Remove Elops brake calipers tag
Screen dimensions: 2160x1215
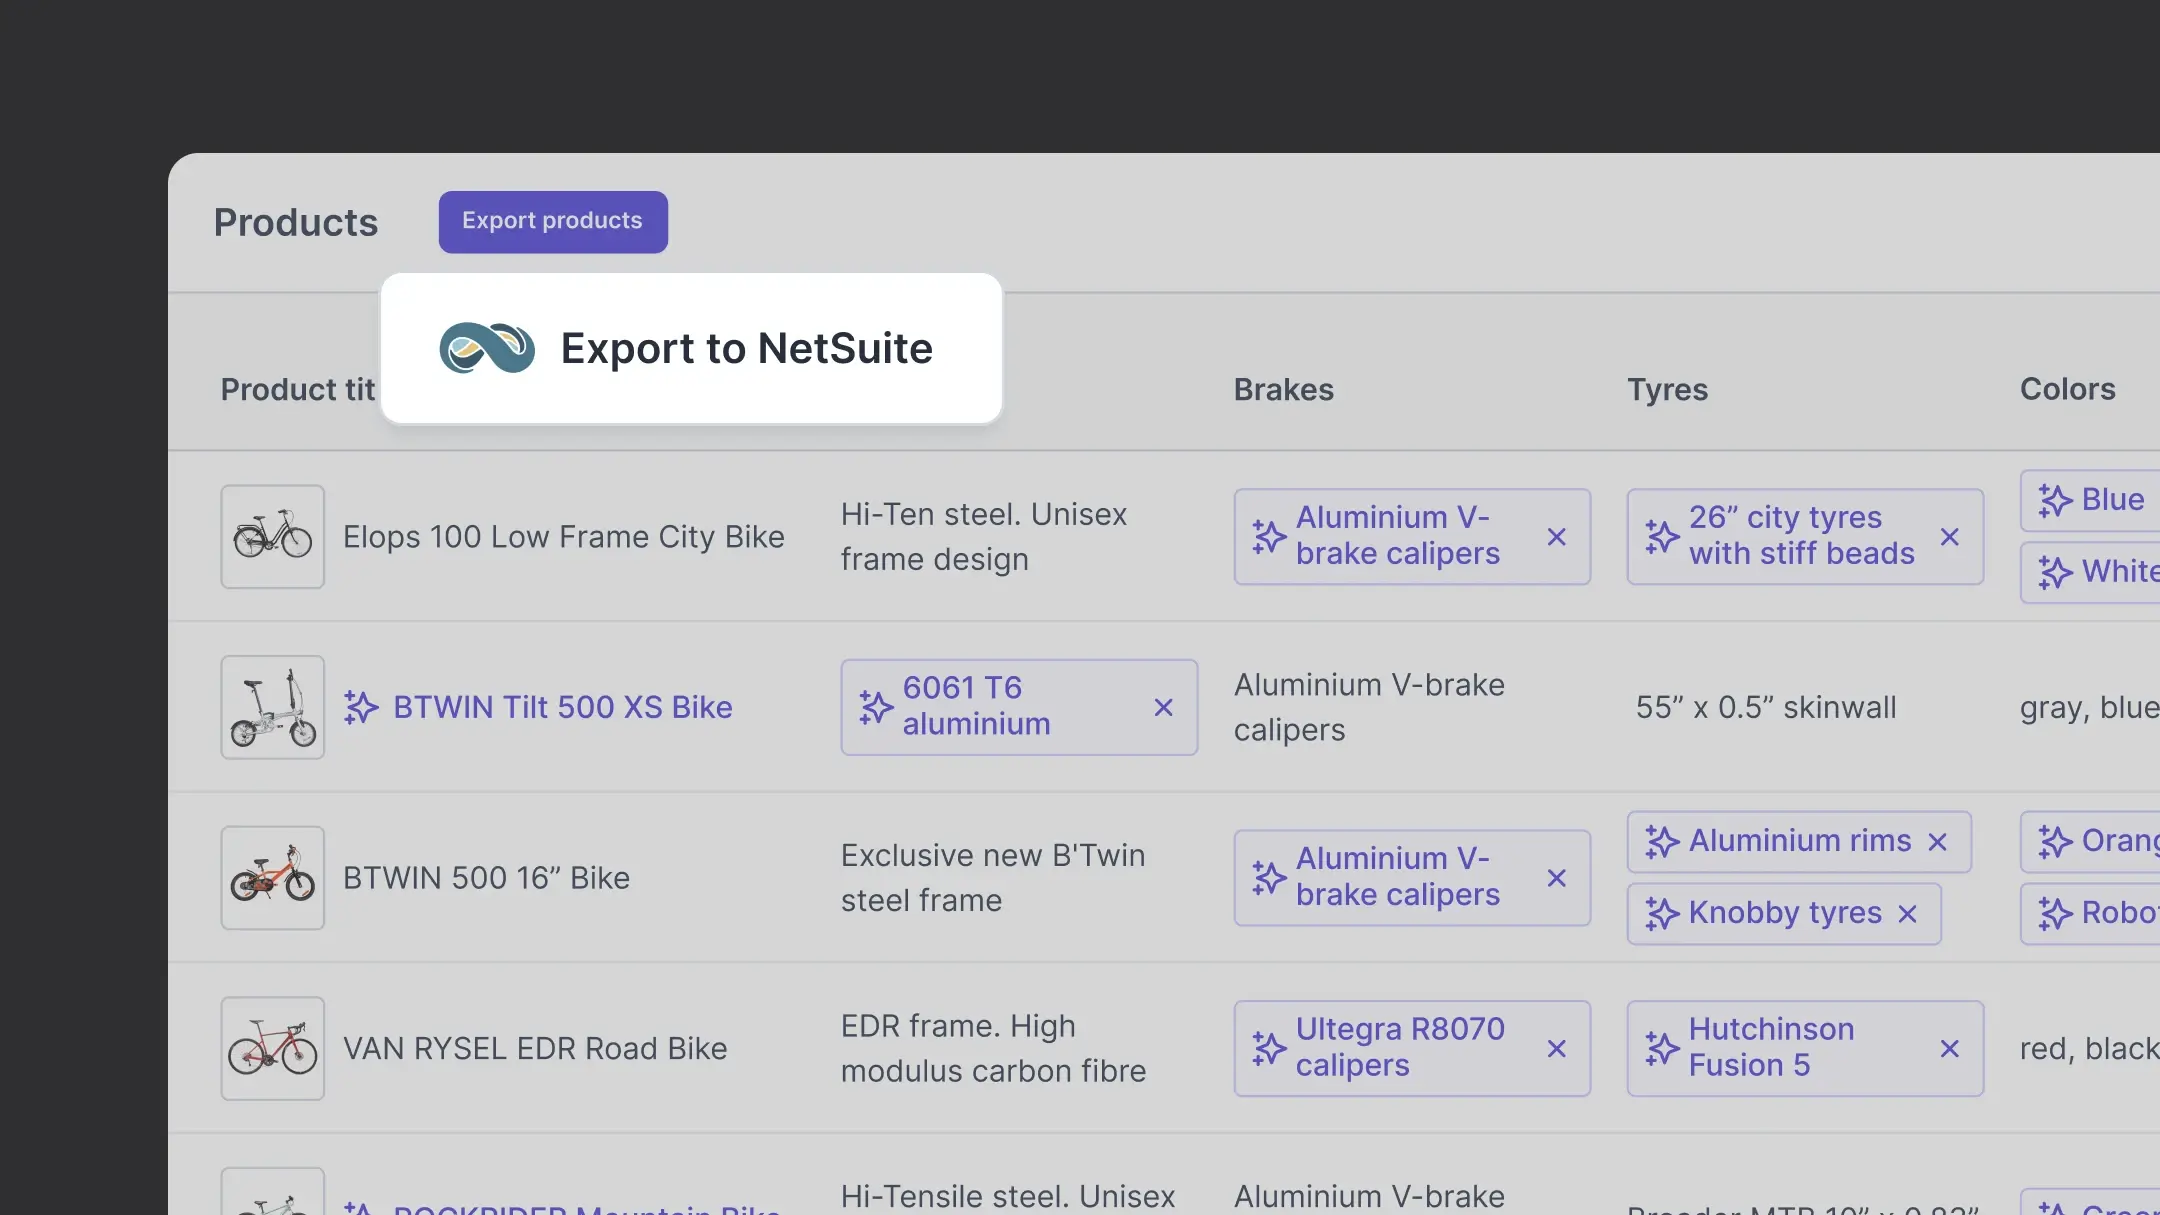point(1556,537)
